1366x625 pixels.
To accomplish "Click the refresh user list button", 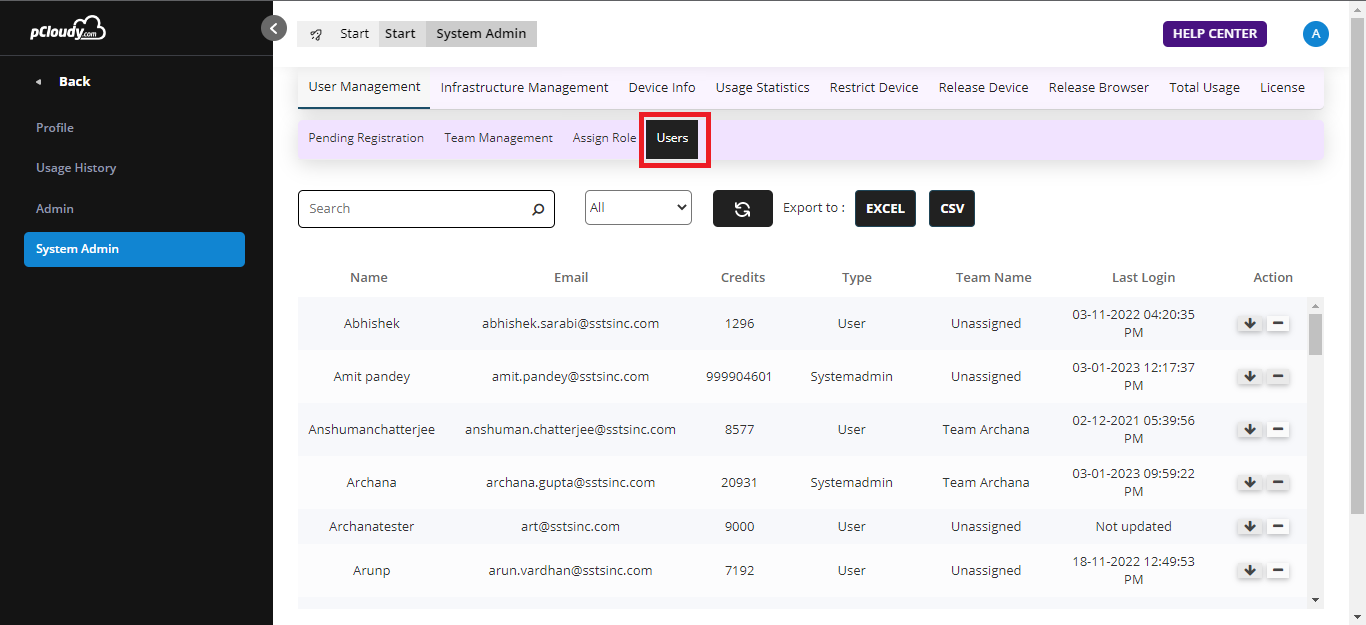I will [x=742, y=209].
